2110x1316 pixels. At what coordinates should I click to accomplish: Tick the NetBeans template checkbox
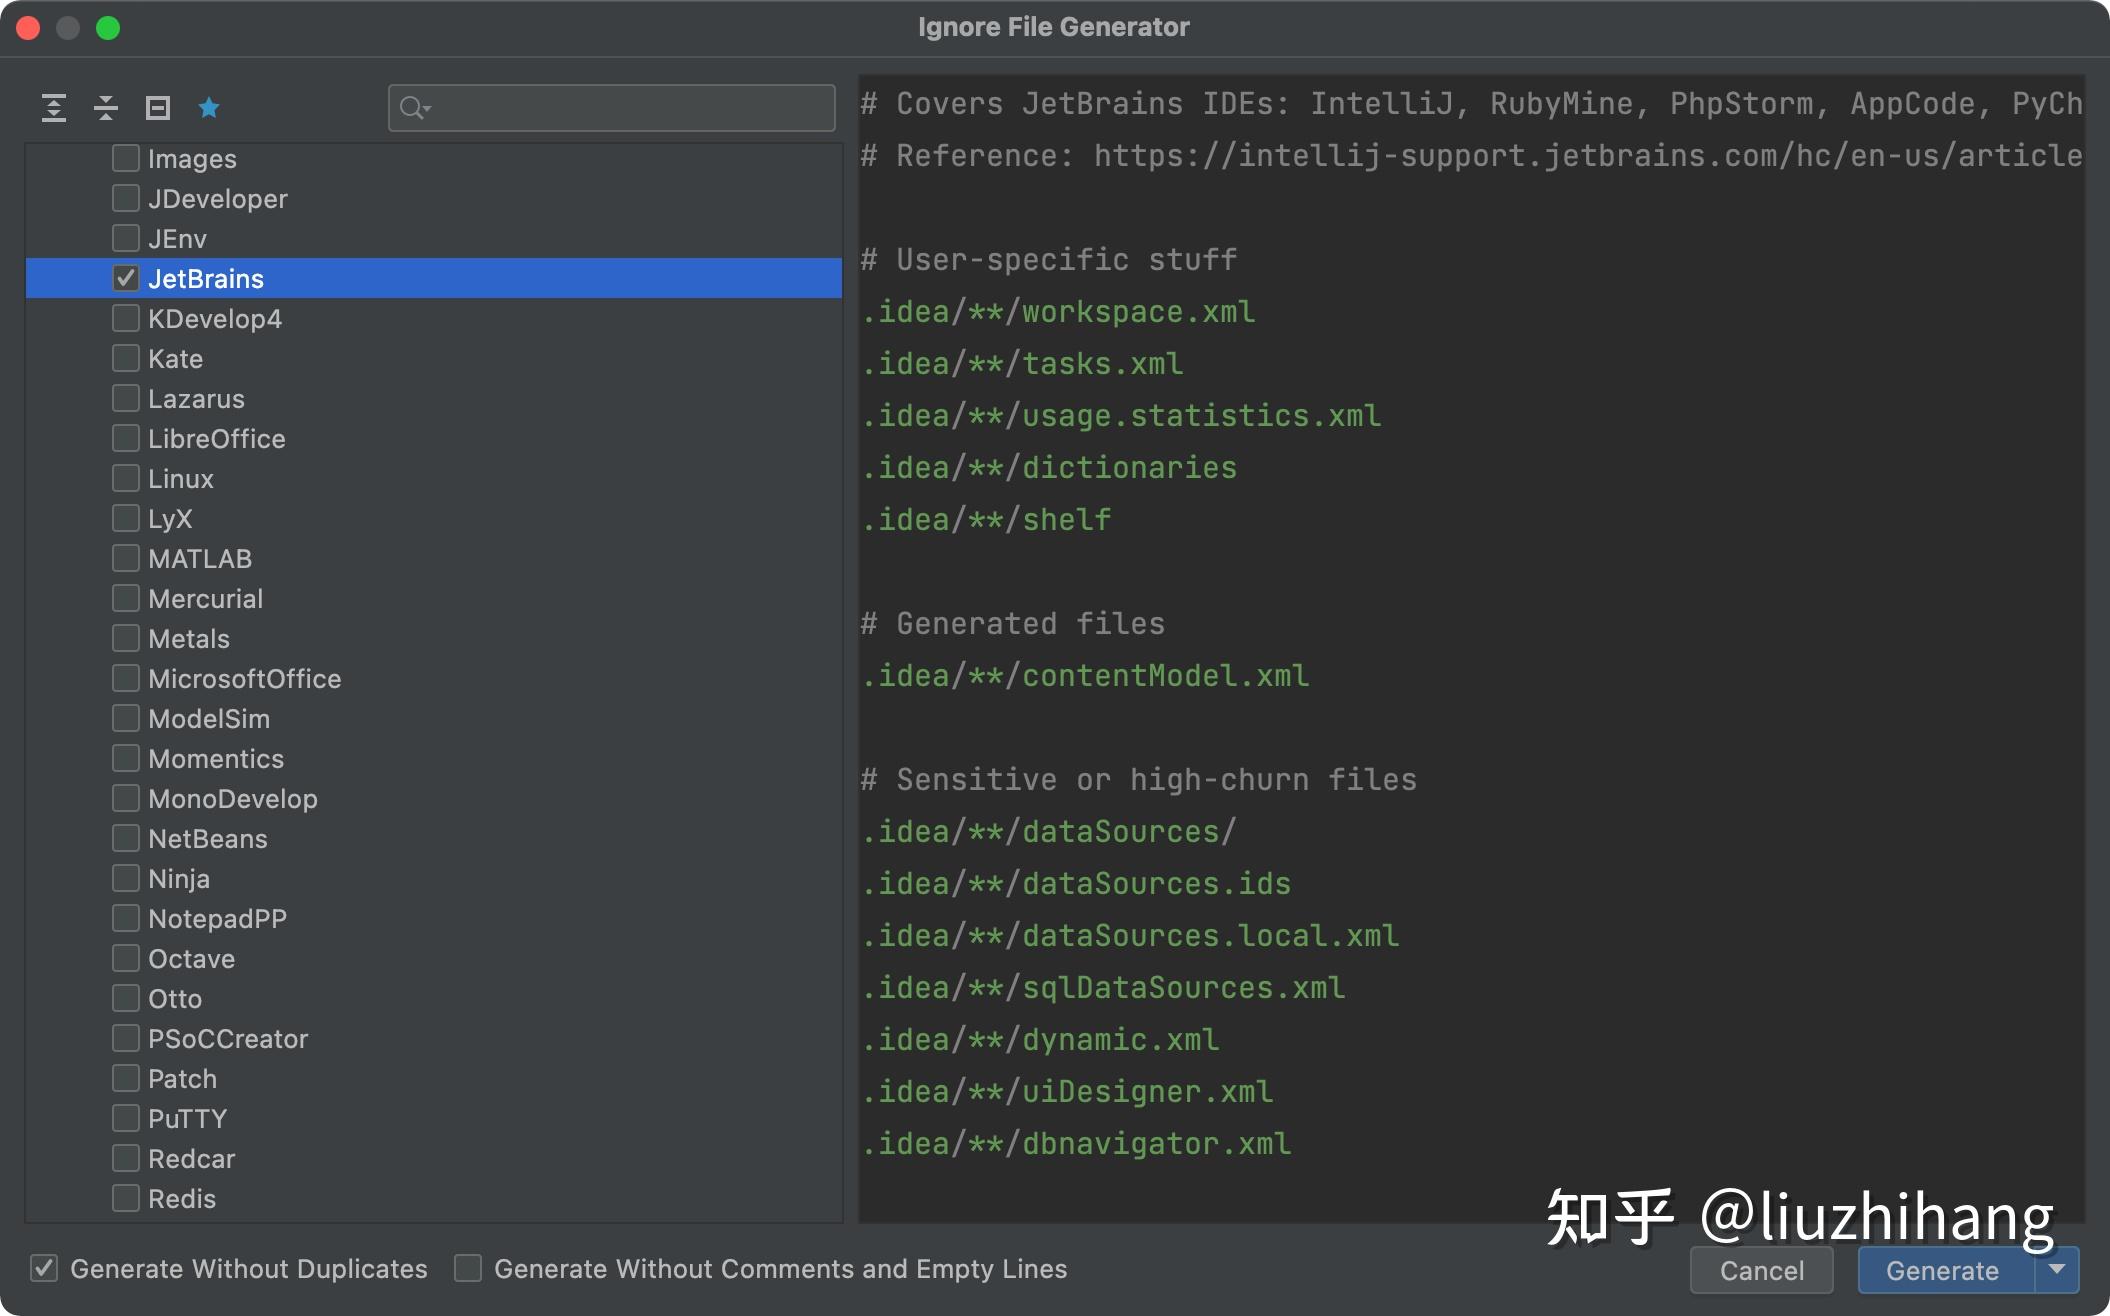126,838
